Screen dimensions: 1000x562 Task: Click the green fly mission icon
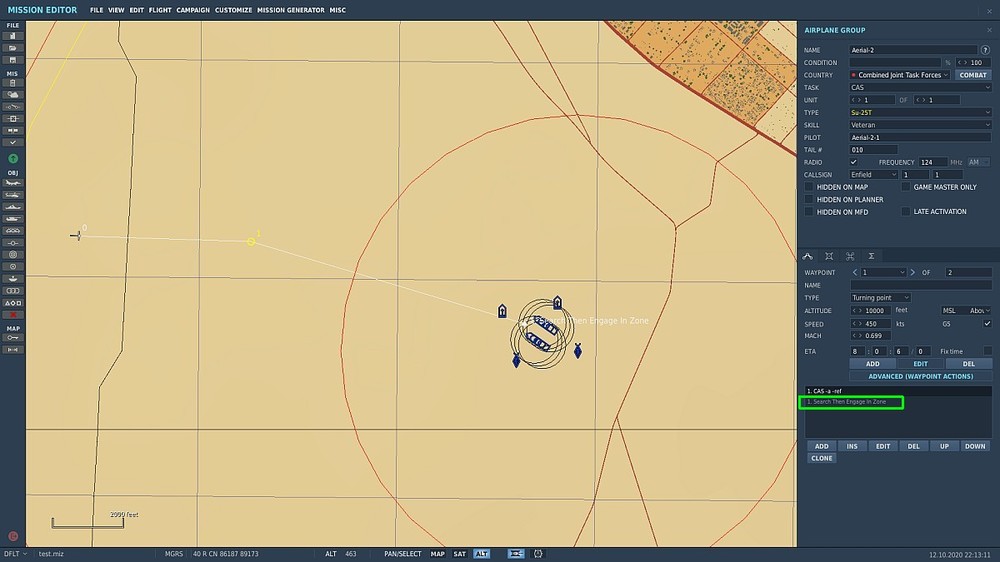tap(12, 159)
